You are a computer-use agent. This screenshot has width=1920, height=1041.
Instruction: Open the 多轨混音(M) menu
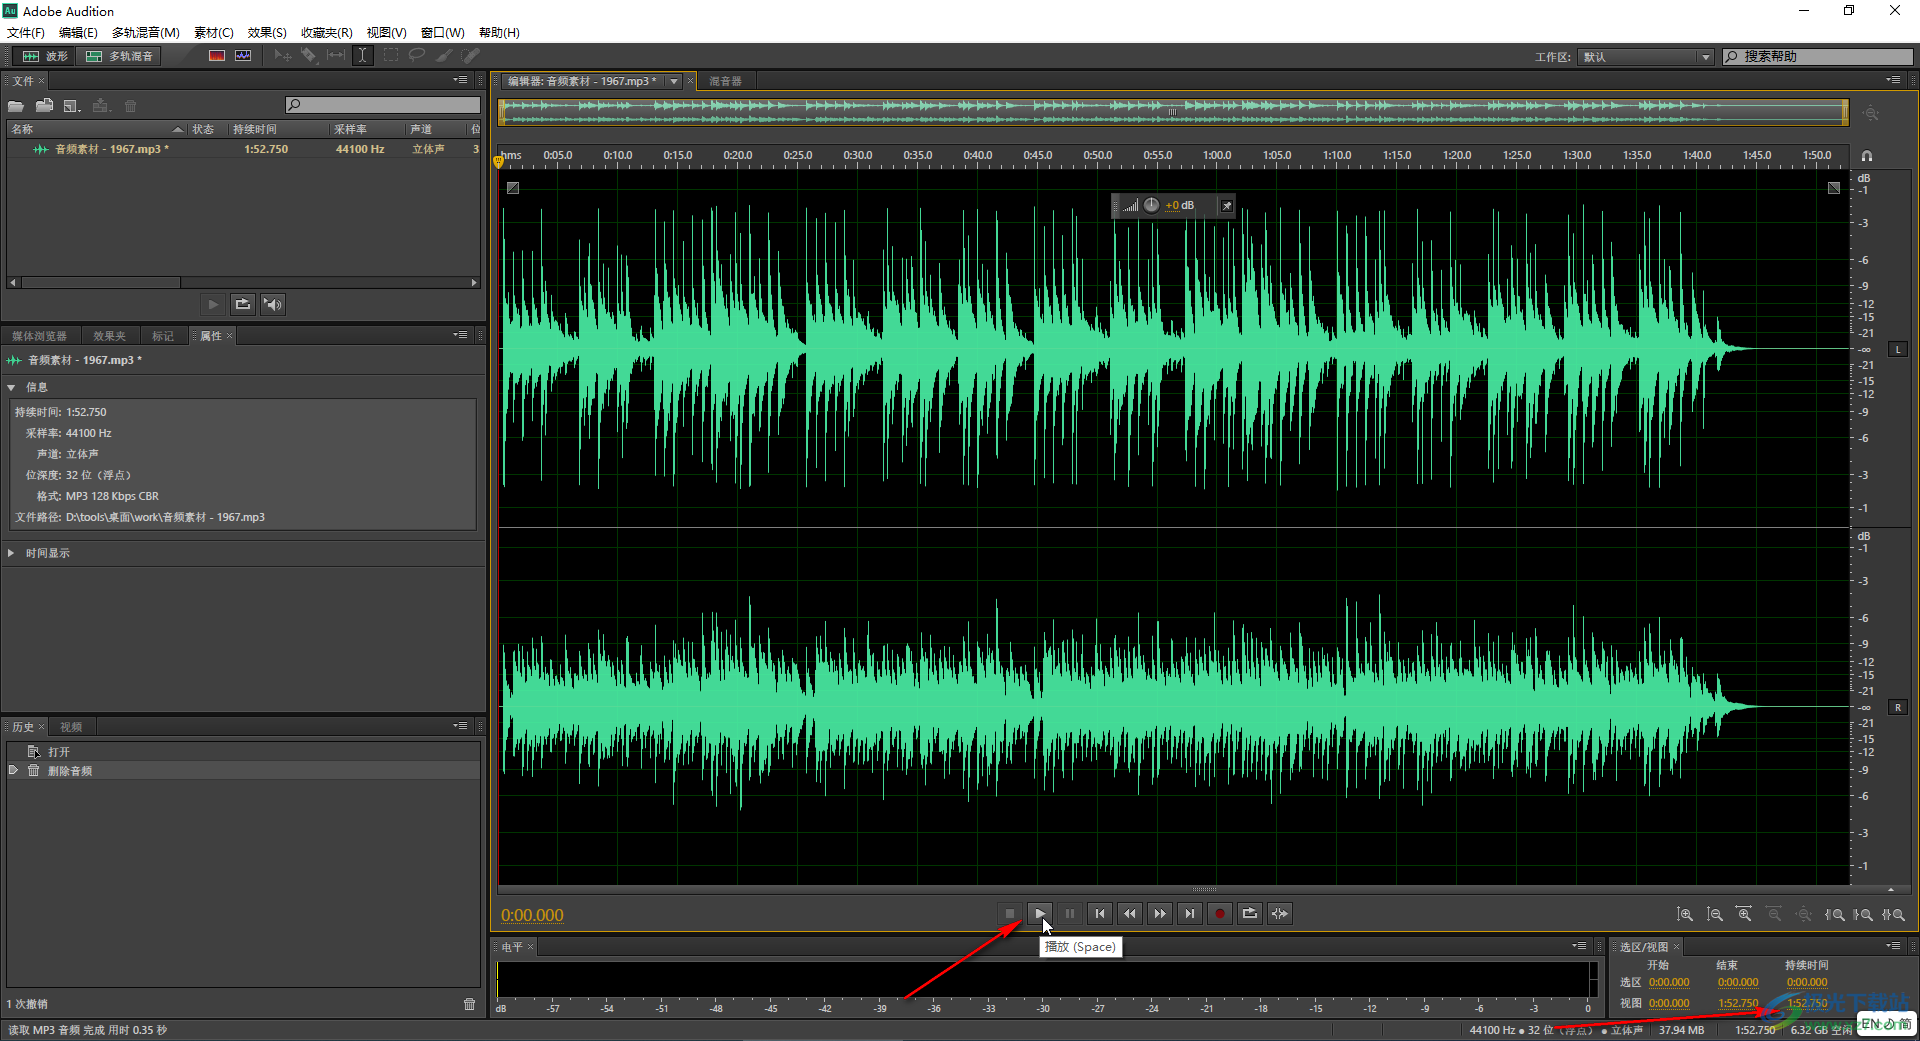[x=146, y=32]
